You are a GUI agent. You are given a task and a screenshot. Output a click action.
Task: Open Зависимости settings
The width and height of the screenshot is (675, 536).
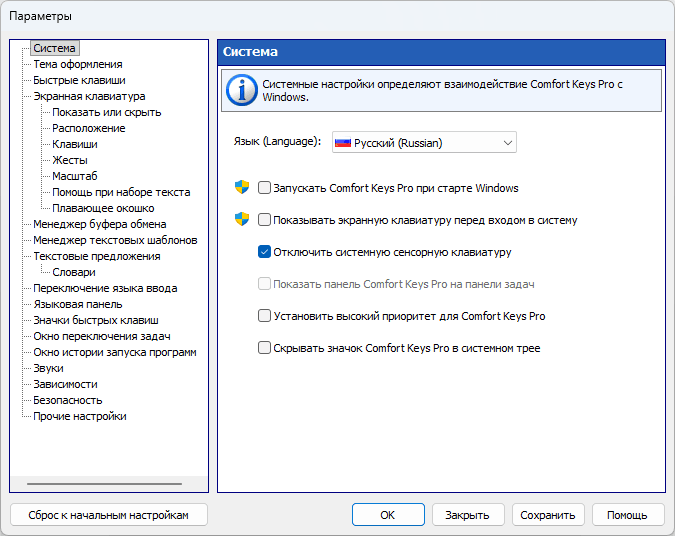(65, 384)
